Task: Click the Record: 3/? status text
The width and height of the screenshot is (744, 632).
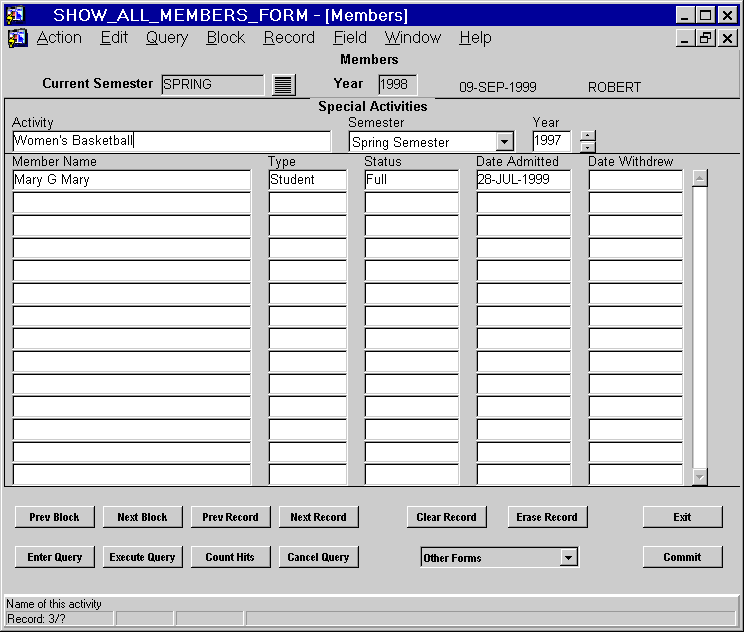Action: point(36,619)
